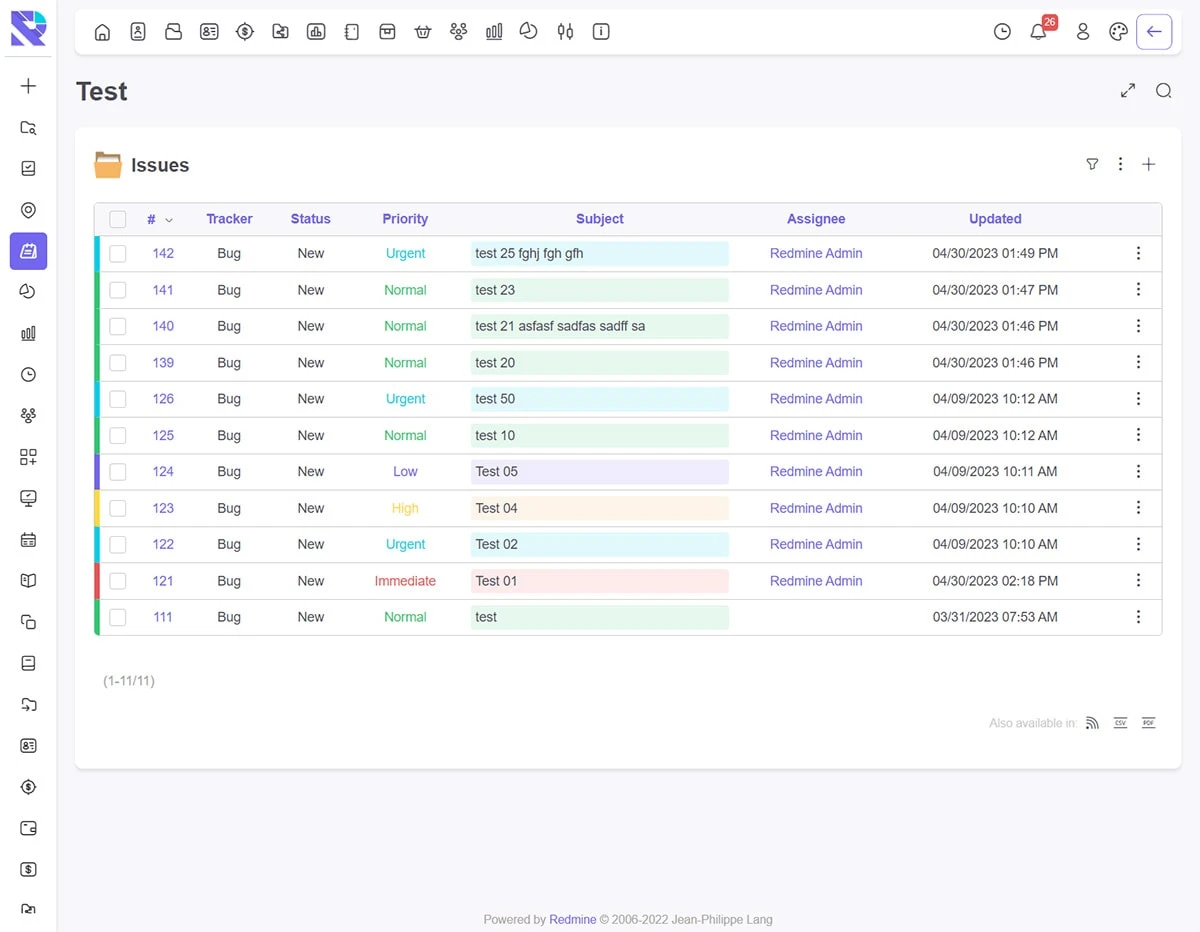The height and width of the screenshot is (932, 1200).
Task: Open the issue filter funnel icon
Action: 1092,164
